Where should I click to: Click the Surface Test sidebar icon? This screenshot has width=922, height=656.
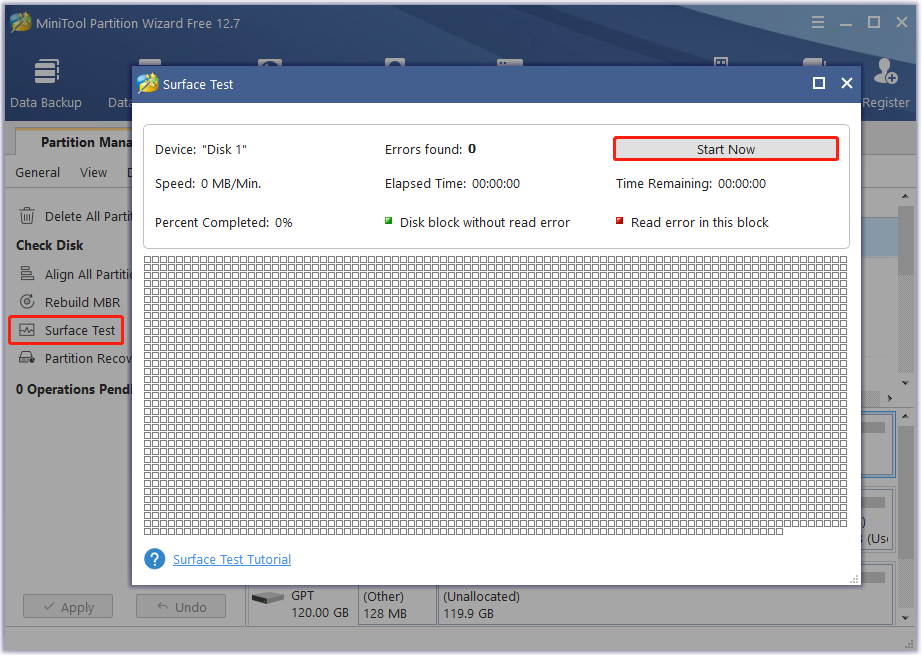(x=27, y=330)
